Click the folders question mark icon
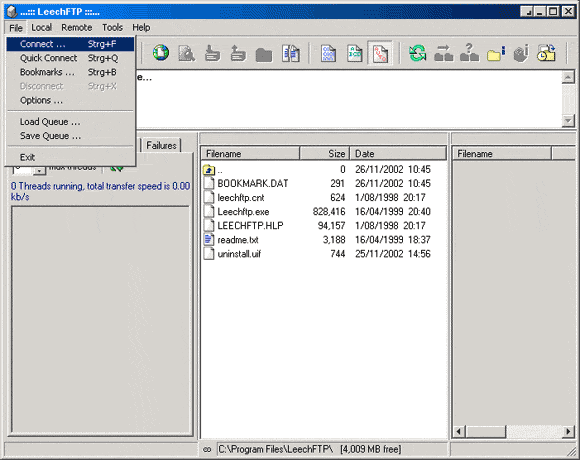 pyautogui.click(x=469, y=53)
